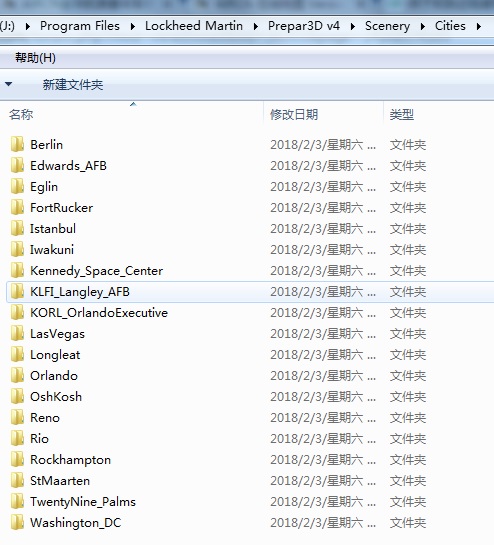Select the Istanbul folder name
Image resolution: width=494 pixels, height=545 pixels.
click(x=53, y=229)
